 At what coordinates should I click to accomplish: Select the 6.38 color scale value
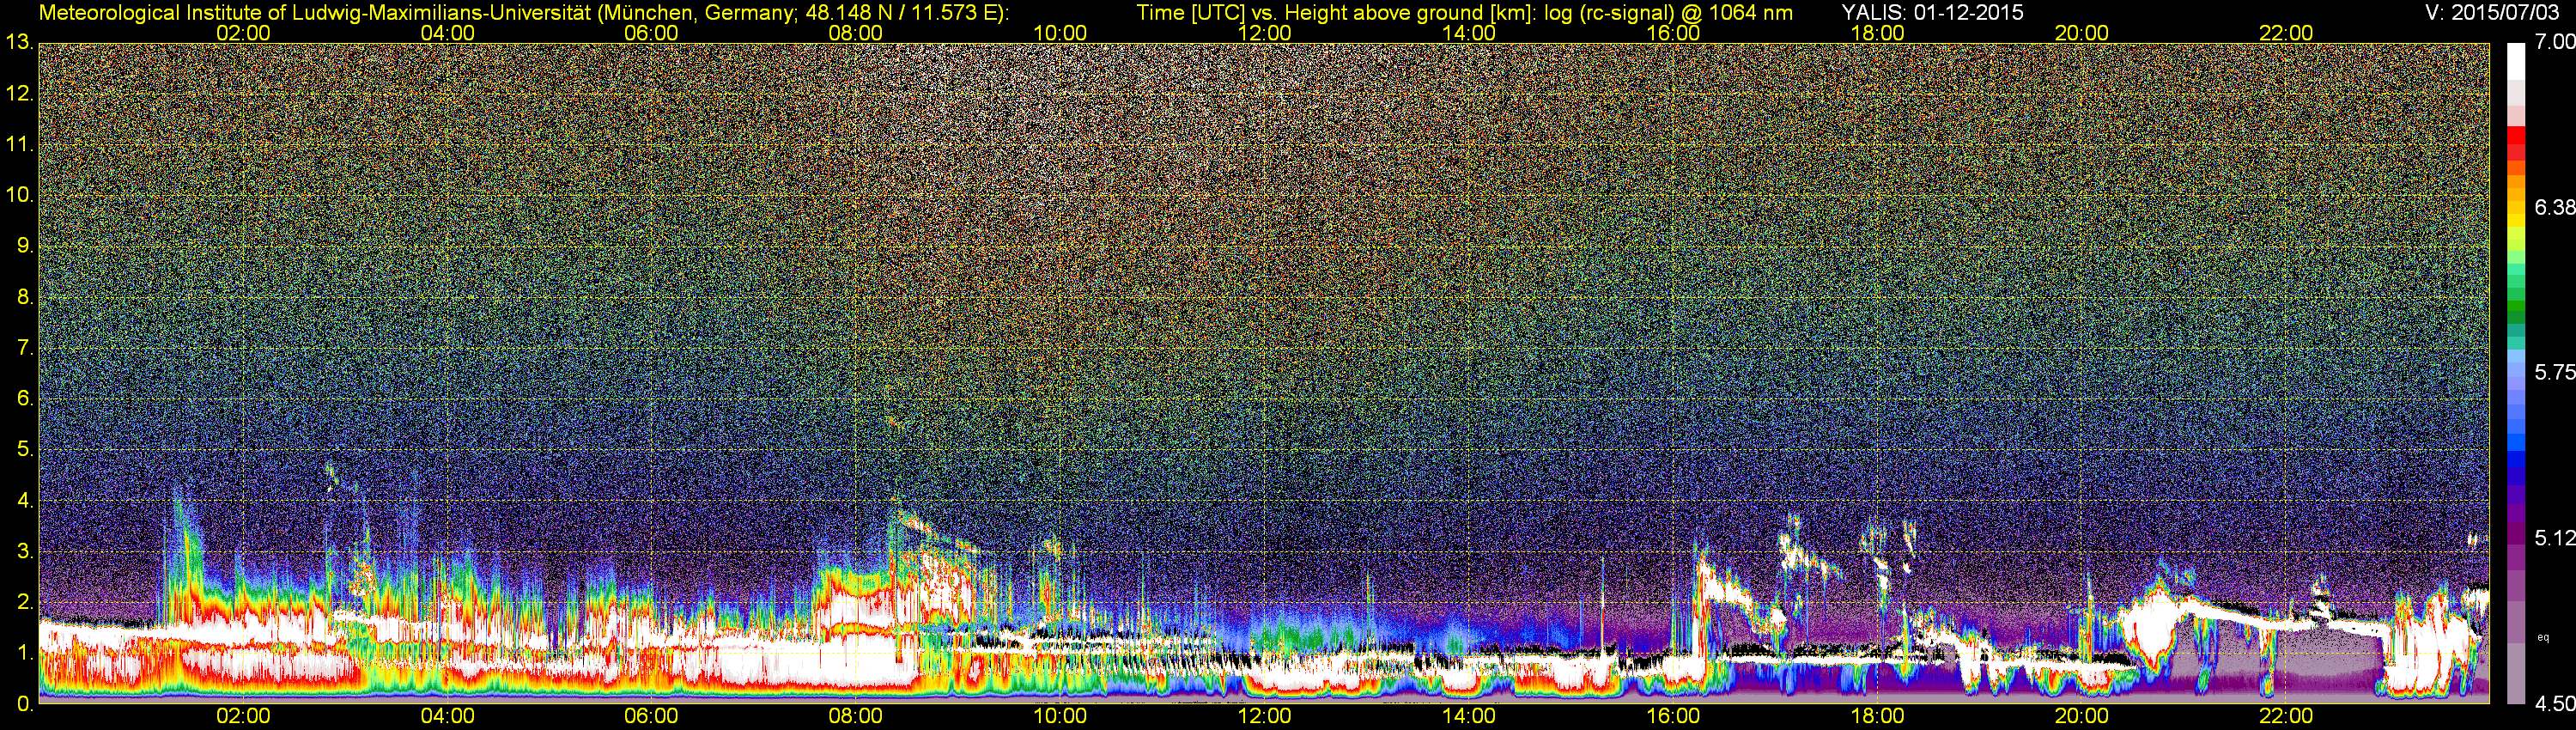pos(2555,207)
